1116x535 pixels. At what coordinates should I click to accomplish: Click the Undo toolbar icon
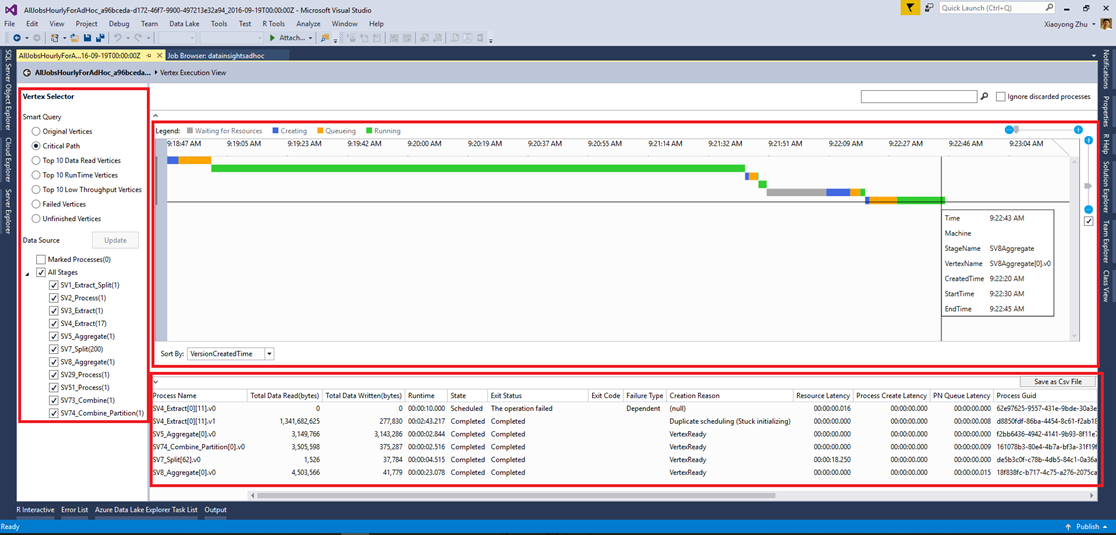[117, 37]
